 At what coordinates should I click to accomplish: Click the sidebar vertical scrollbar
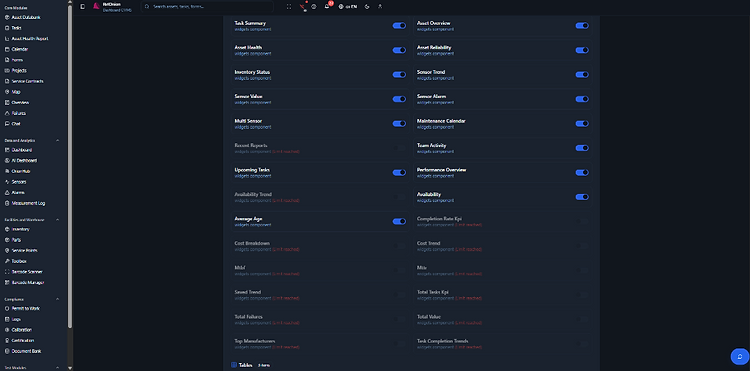pos(70,167)
